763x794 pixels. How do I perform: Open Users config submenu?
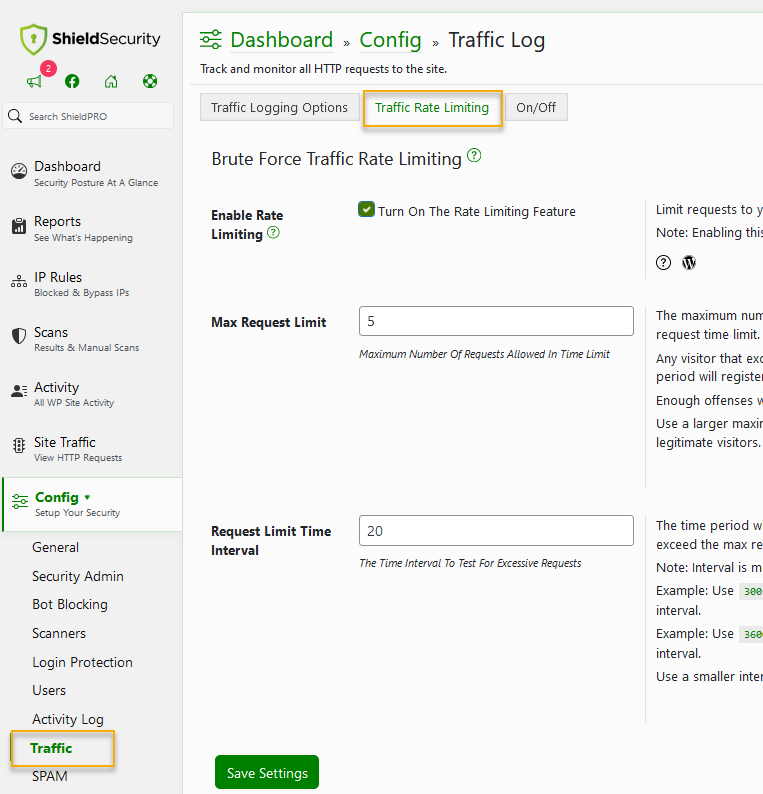[49, 691]
